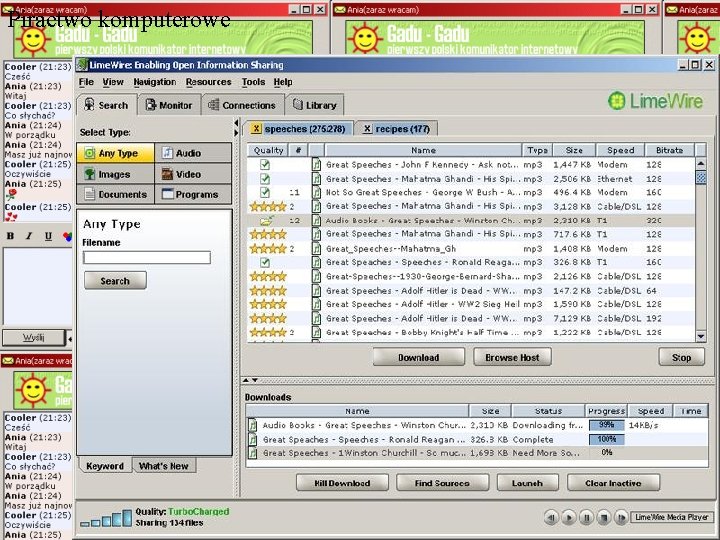Move downloads divider up with arrow
Viewport: 720px width, 540px height.
point(246,380)
